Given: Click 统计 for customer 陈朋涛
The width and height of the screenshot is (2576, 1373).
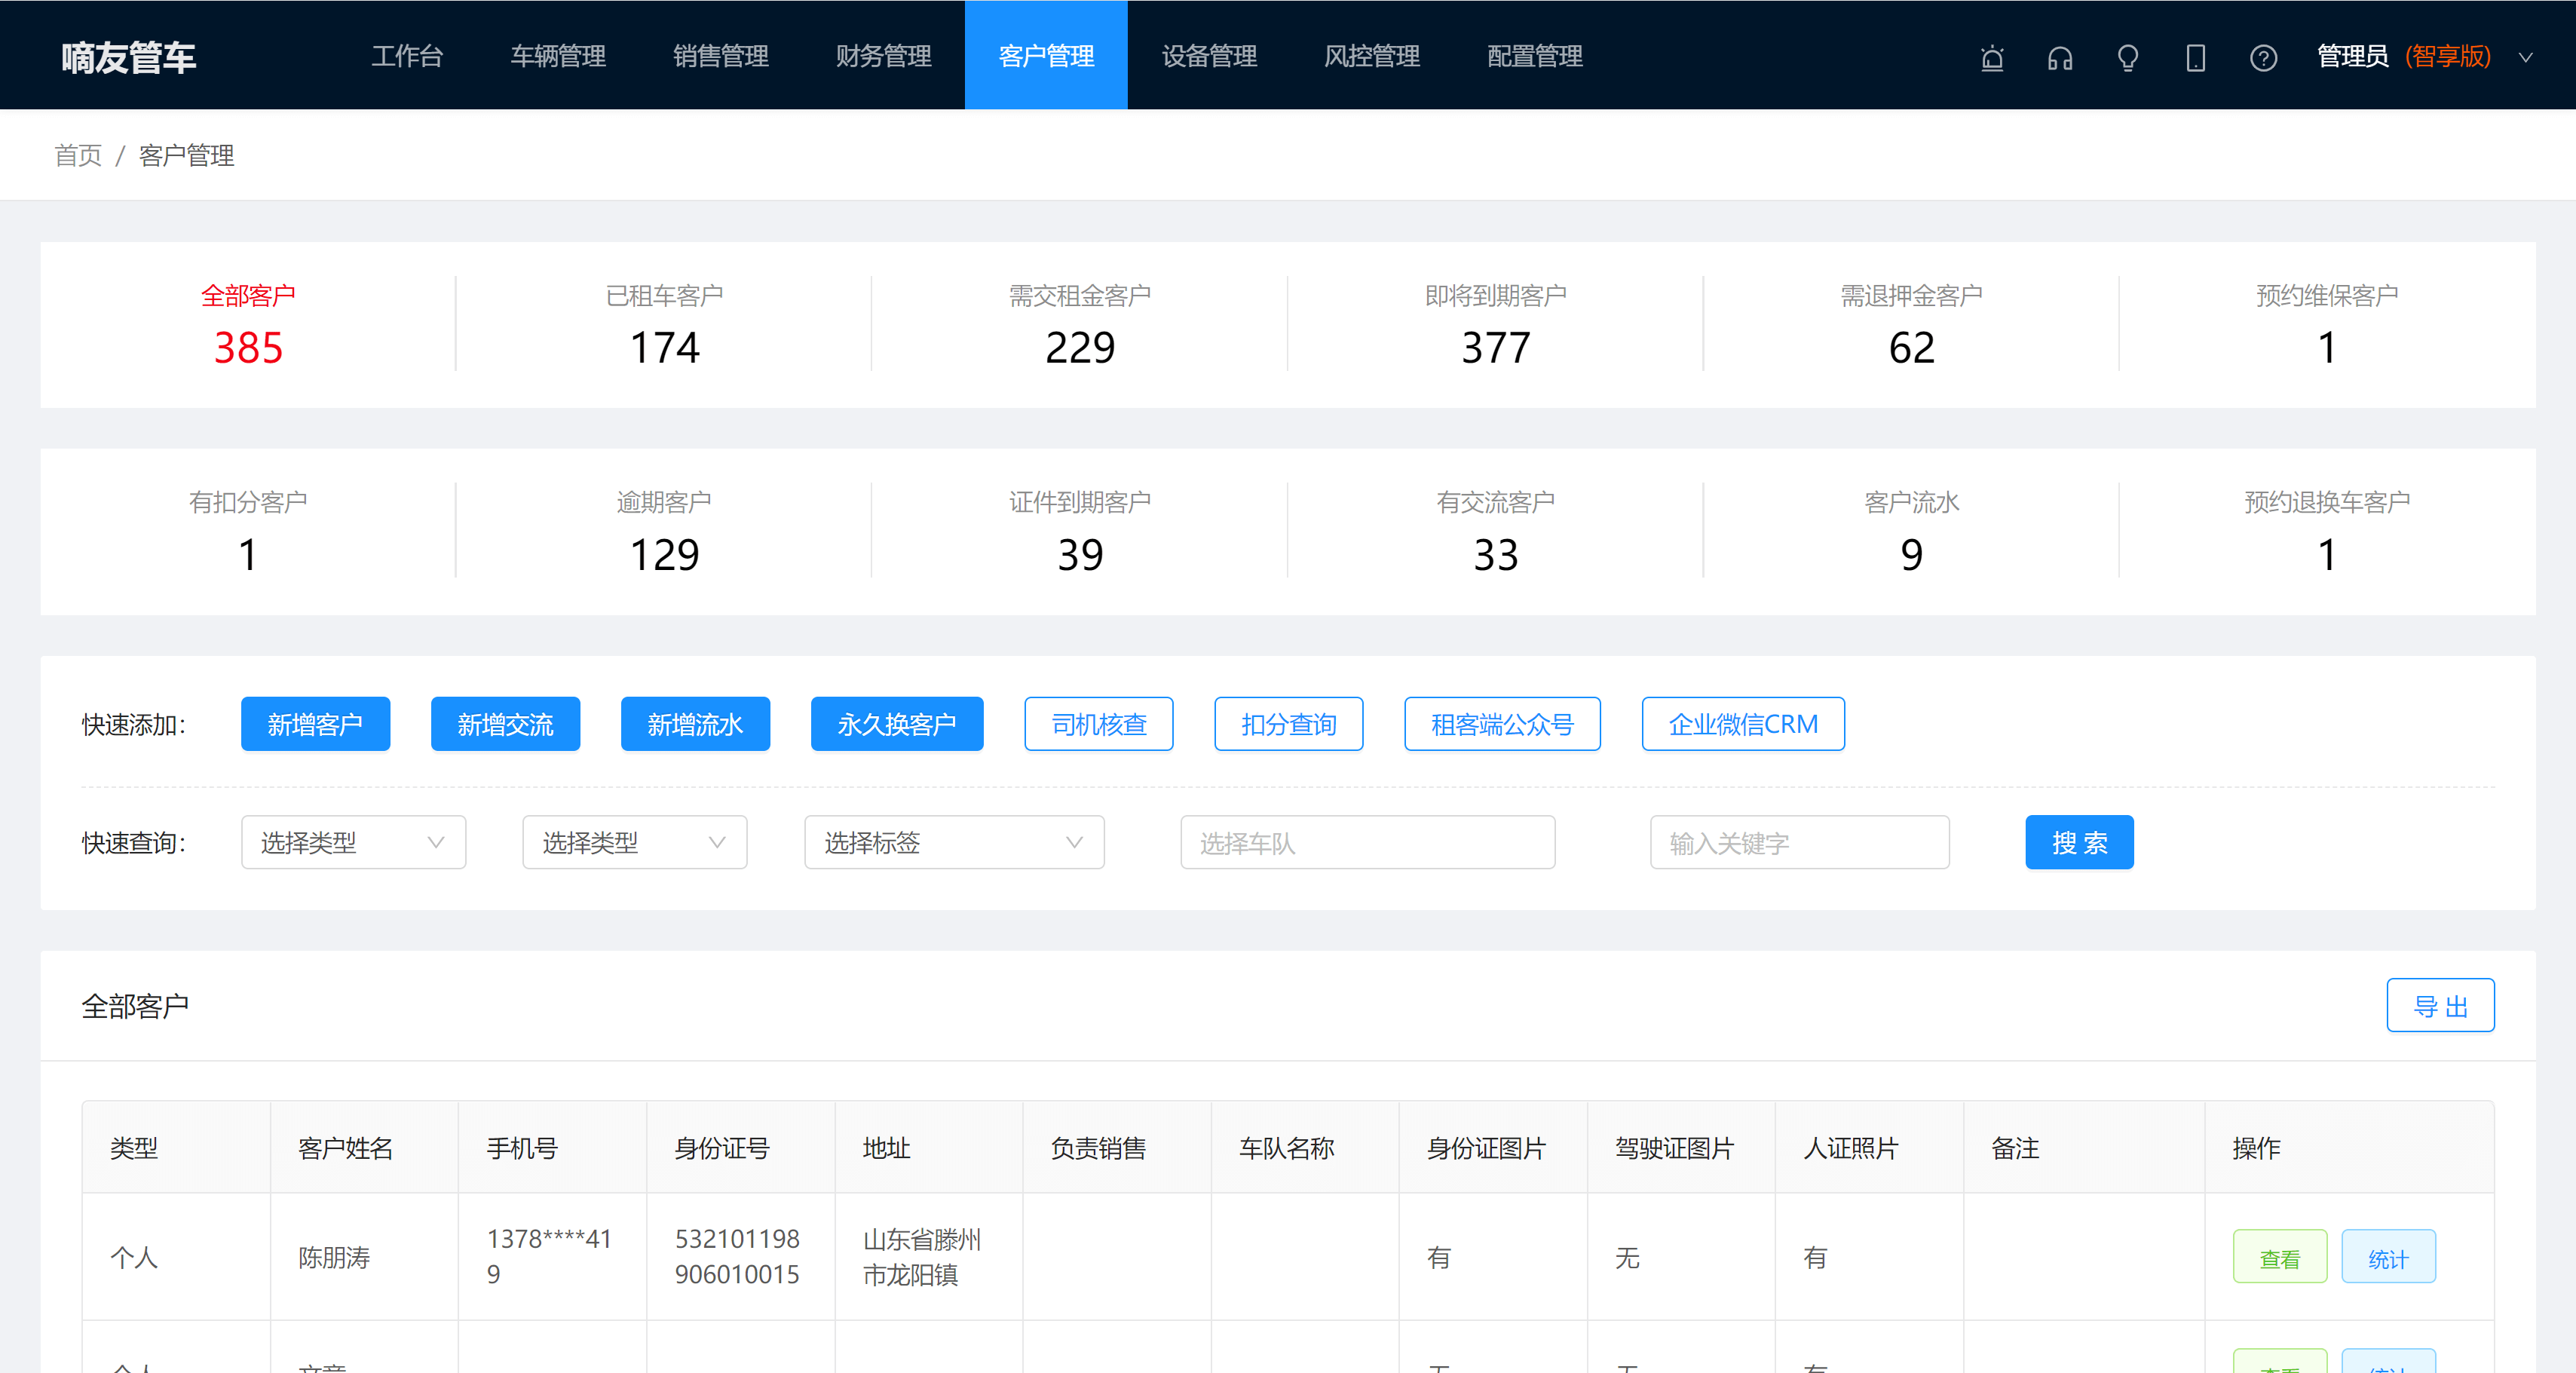Looking at the screenshot, I should point(2388,1258).
